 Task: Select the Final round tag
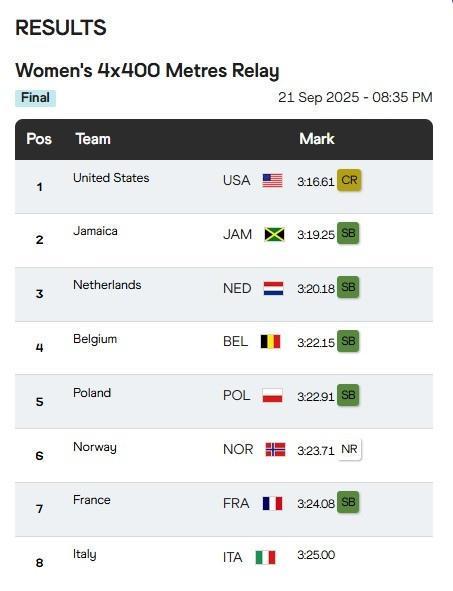35,98
